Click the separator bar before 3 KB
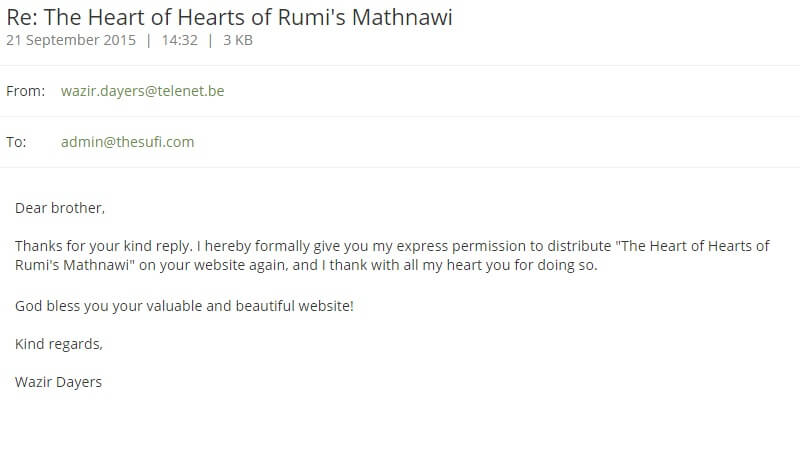 click(210, 40)
